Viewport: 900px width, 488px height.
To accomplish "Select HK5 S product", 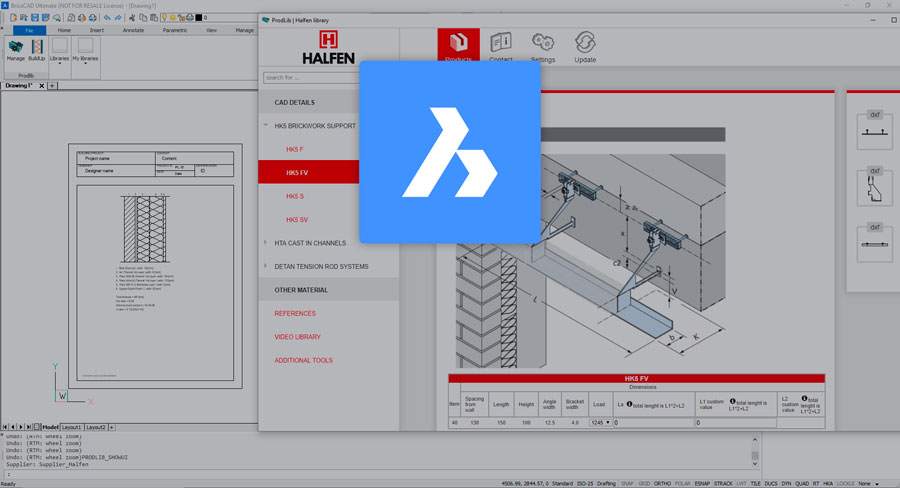I will pyautogui.click(x=294, y=196).
